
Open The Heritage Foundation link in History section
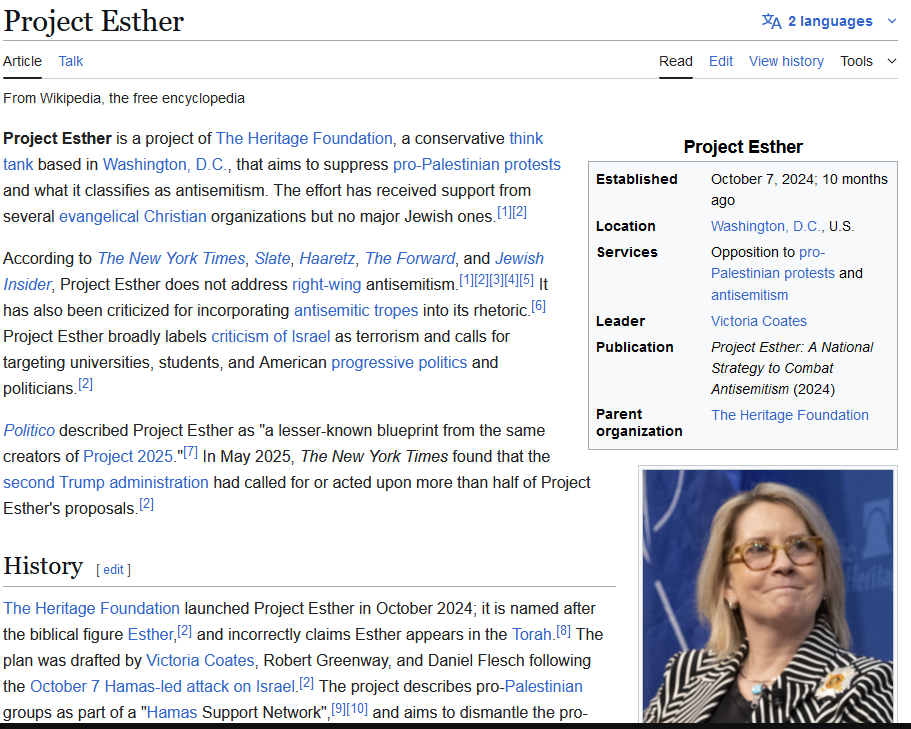pos(91,609)
